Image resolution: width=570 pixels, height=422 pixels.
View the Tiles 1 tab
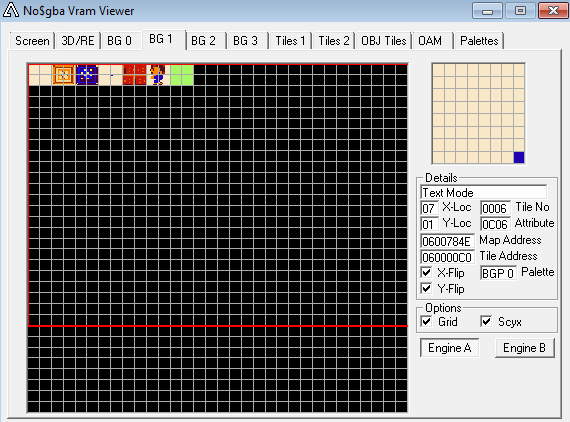click(x=290, y=41)
